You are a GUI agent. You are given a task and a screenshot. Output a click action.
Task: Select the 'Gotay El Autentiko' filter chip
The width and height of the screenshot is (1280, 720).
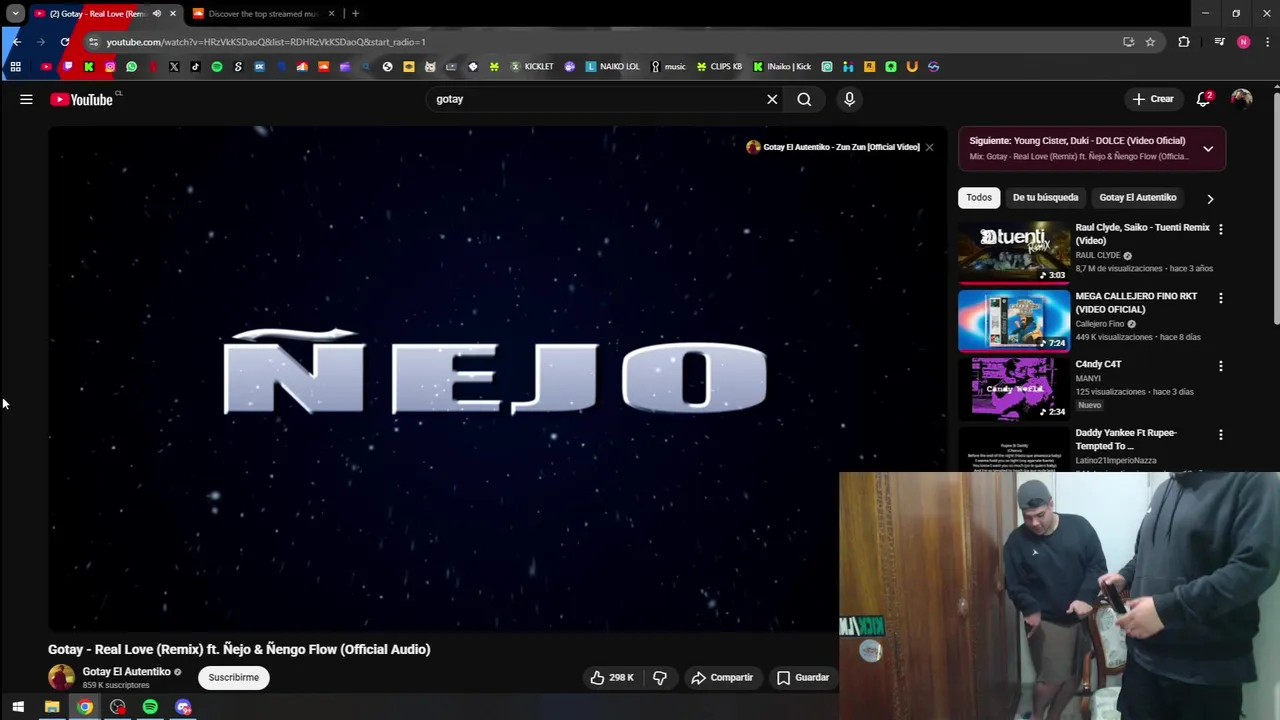[1137, 197]
